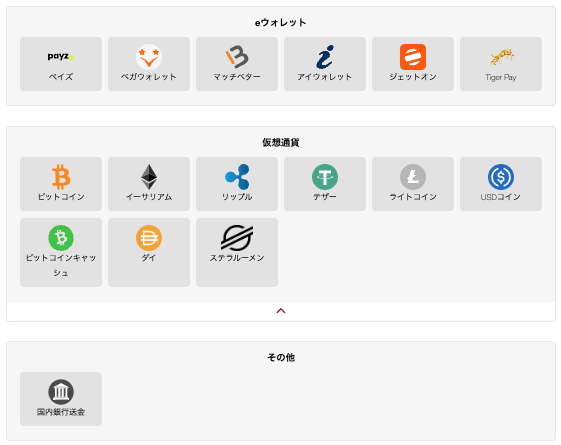Choose Jeton (ジェットオン) payment method
Screen dimensions: 561x445
point(413,64)
